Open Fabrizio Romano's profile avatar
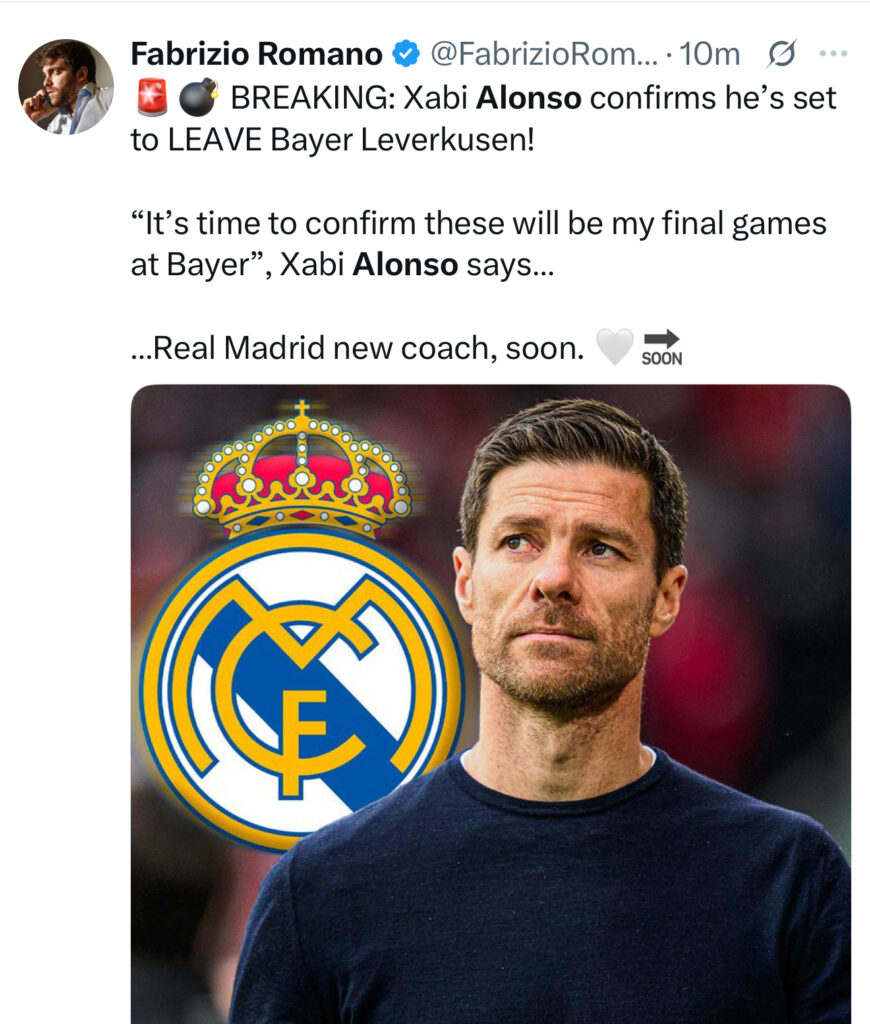Screen dimensions: 870x1024 coord(66,87)
